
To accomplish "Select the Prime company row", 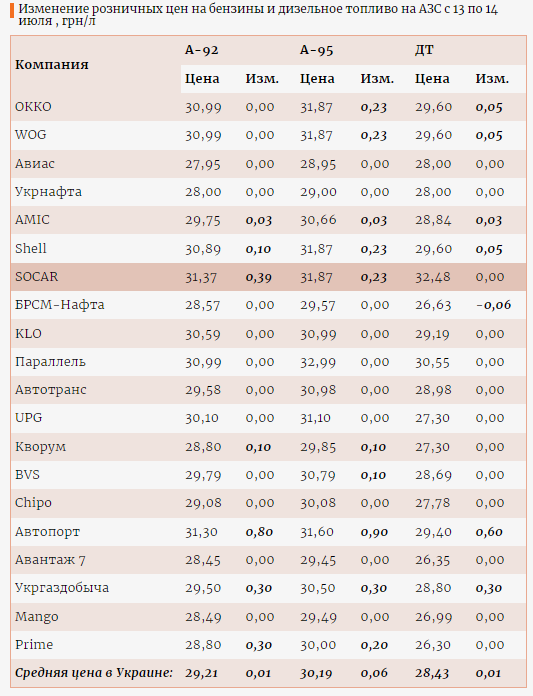I will (x=268, y=645).
